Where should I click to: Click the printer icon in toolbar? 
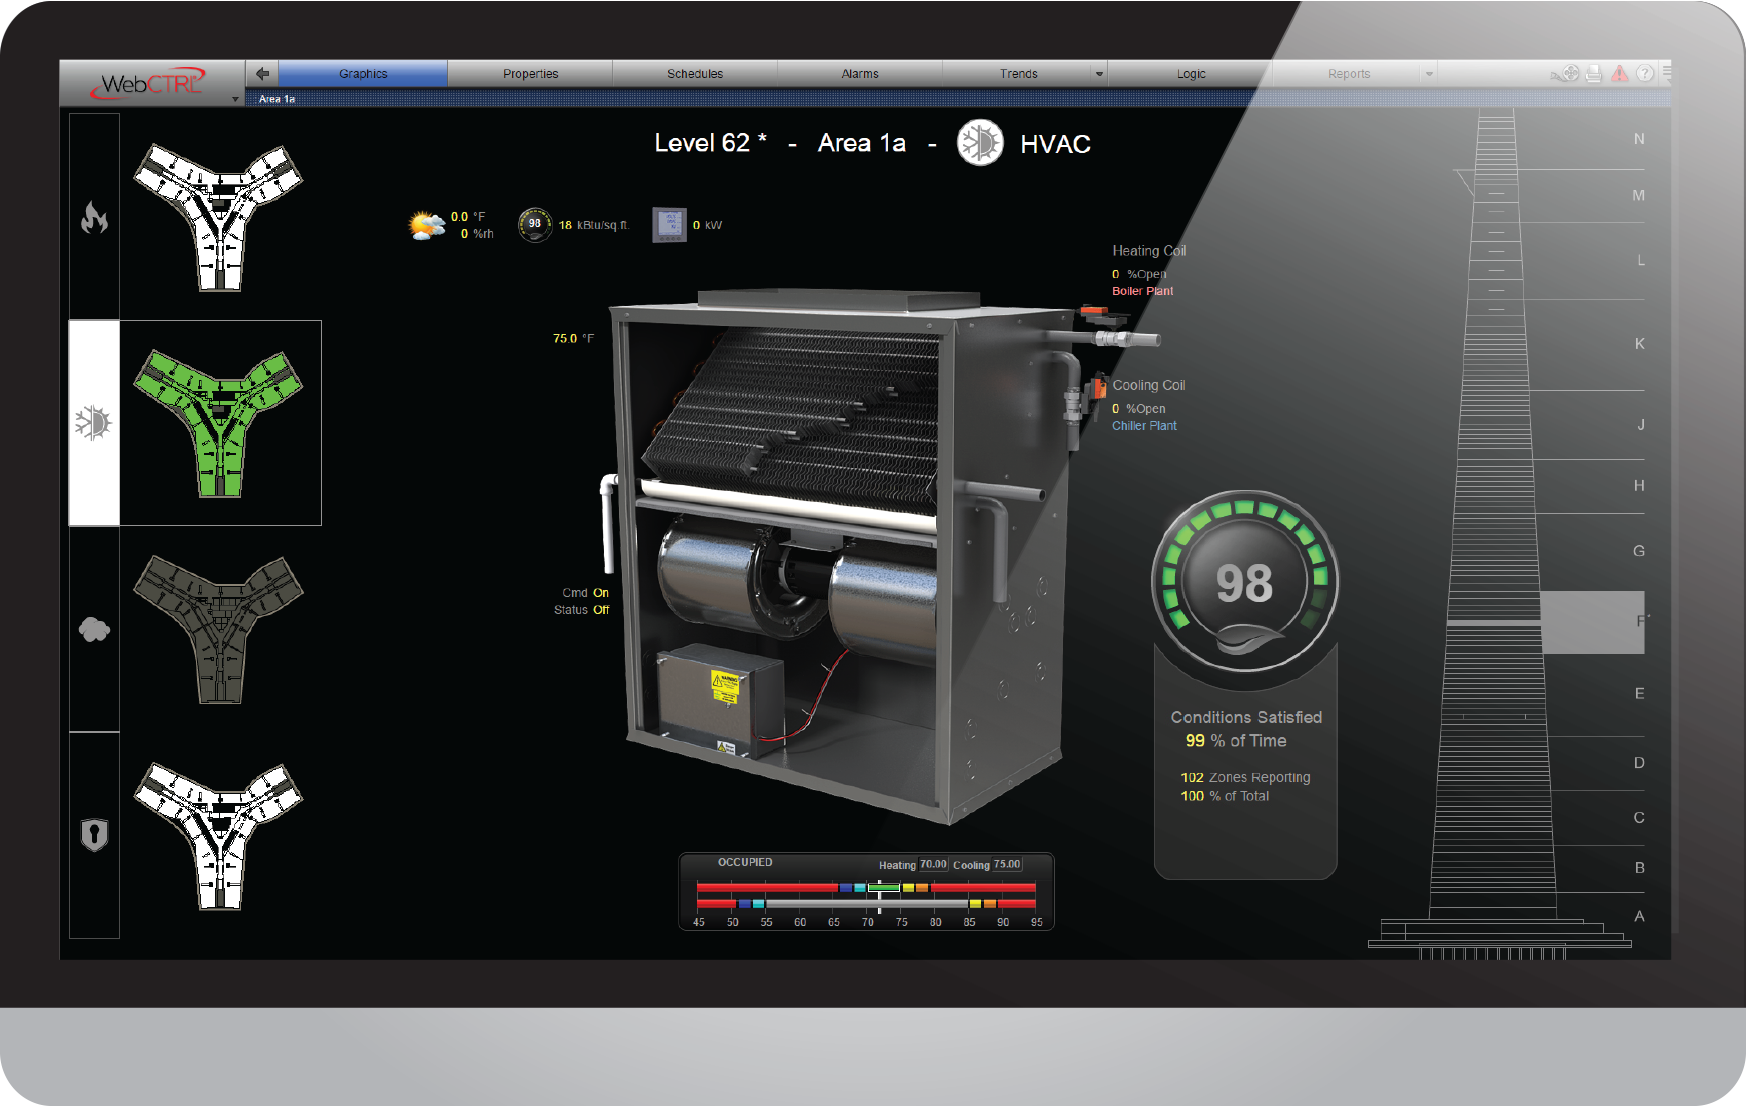(1594, 73)
